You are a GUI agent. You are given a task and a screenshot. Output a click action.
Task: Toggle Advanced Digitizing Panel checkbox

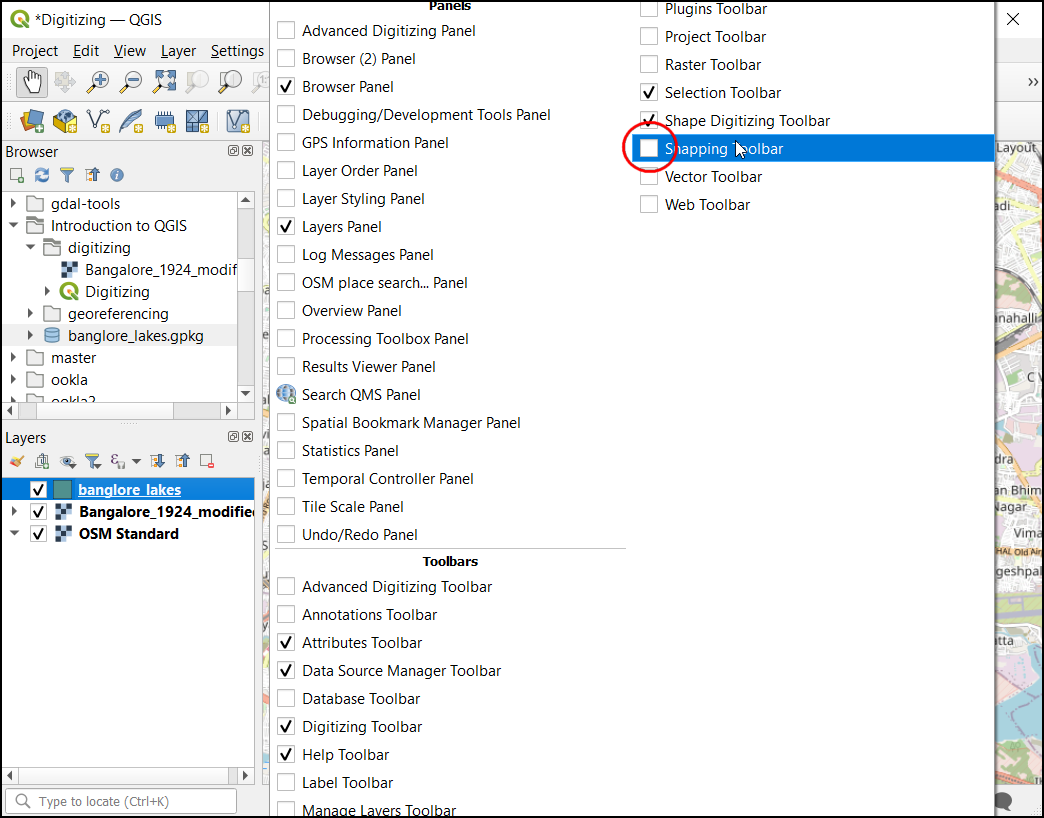[x=286, y=31]
